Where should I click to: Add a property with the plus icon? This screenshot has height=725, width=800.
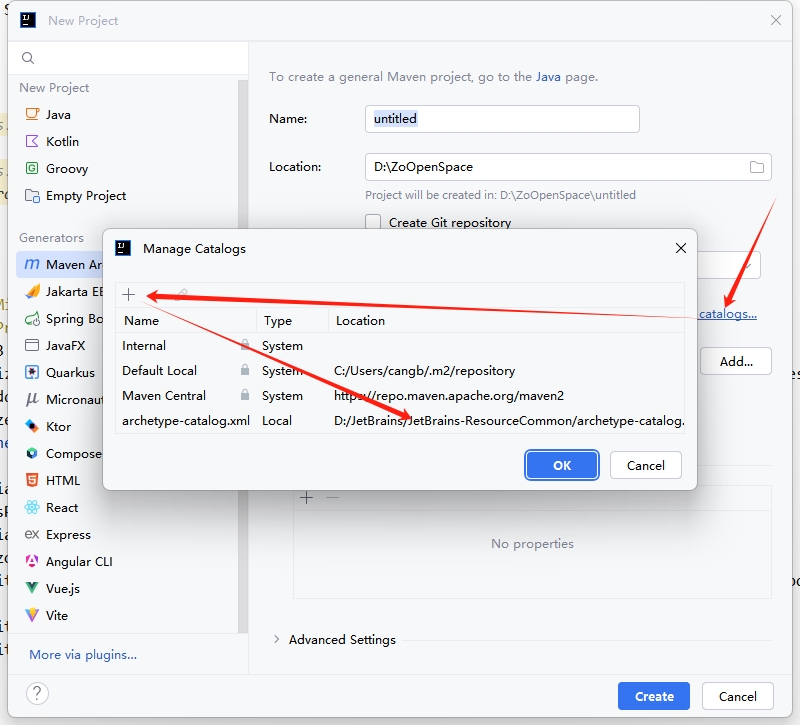pyautogui.click(x=307, y=497)
